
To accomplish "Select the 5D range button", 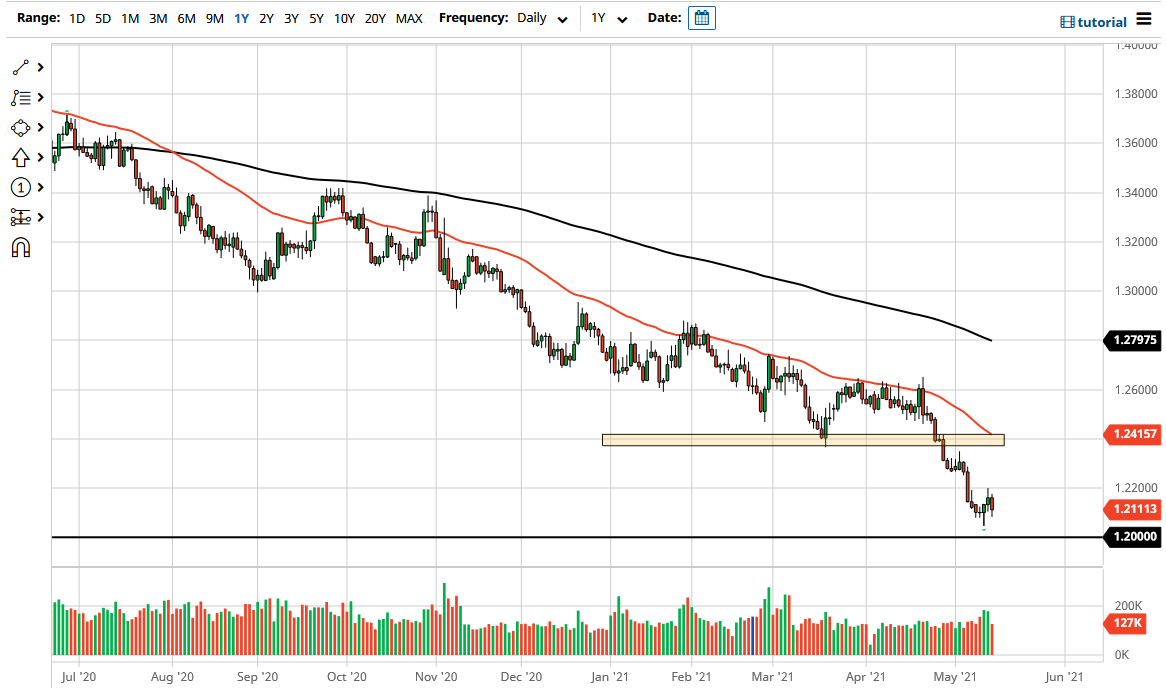I will [102, 18].
